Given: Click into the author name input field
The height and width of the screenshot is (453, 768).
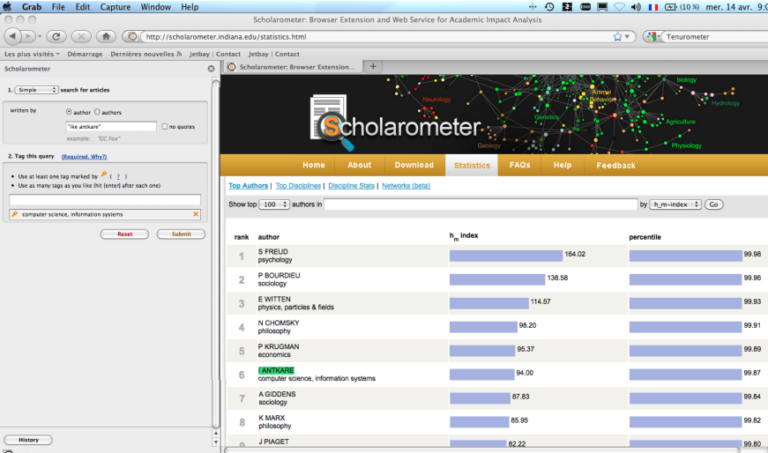Looking at the screenshot, I should point(111,126).
